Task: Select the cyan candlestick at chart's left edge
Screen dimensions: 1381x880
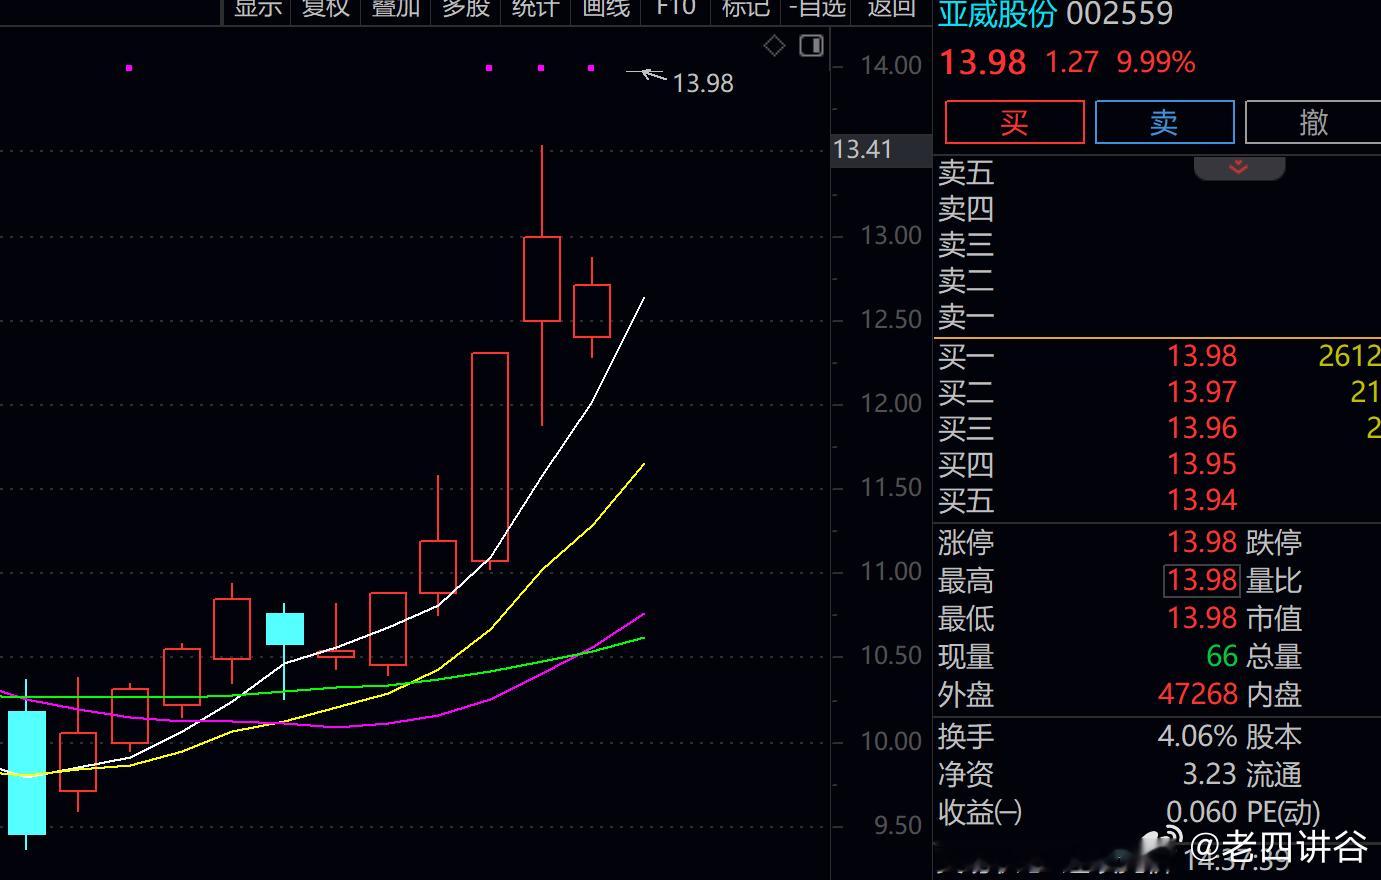Action: 27,772
